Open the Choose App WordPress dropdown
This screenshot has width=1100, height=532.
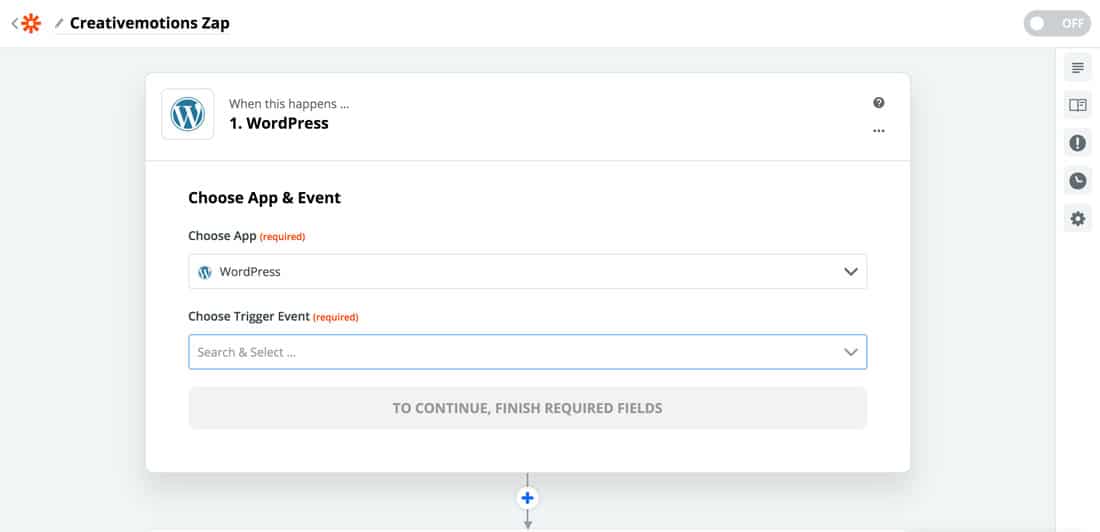(528, 272)
